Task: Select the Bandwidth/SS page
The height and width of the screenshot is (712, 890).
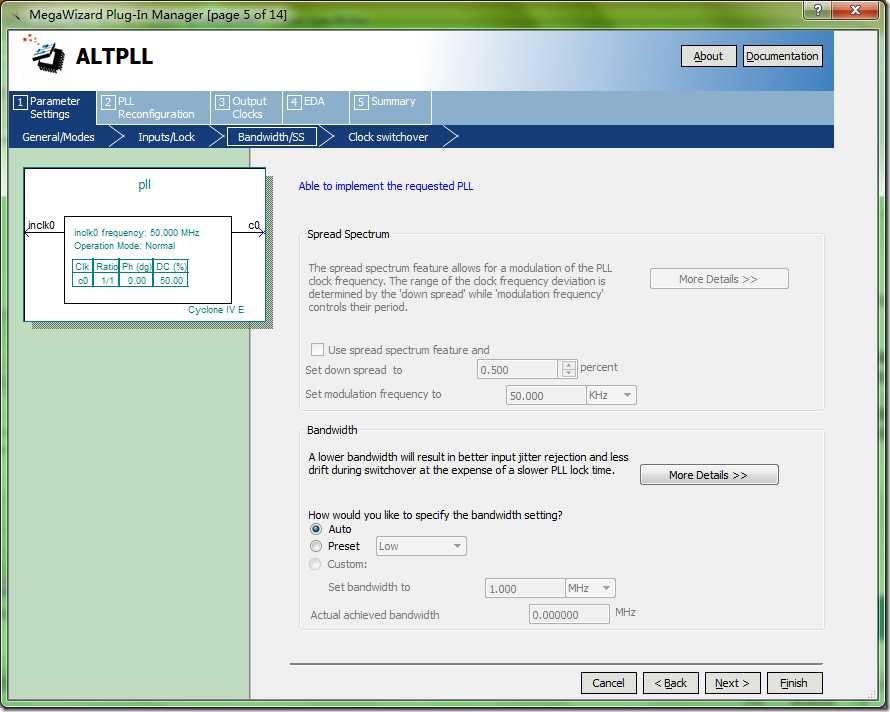Action: pos(271,137)
